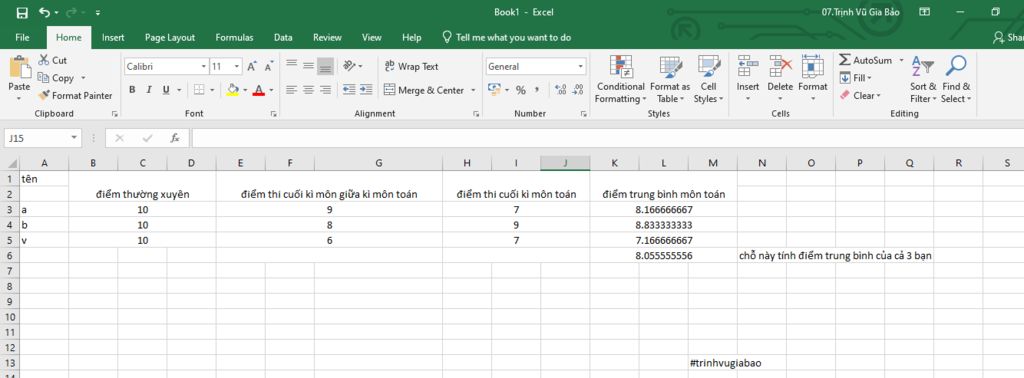Switch to the Insert tab
Viewport: 1024px width, 378px height.
[113, 37]
